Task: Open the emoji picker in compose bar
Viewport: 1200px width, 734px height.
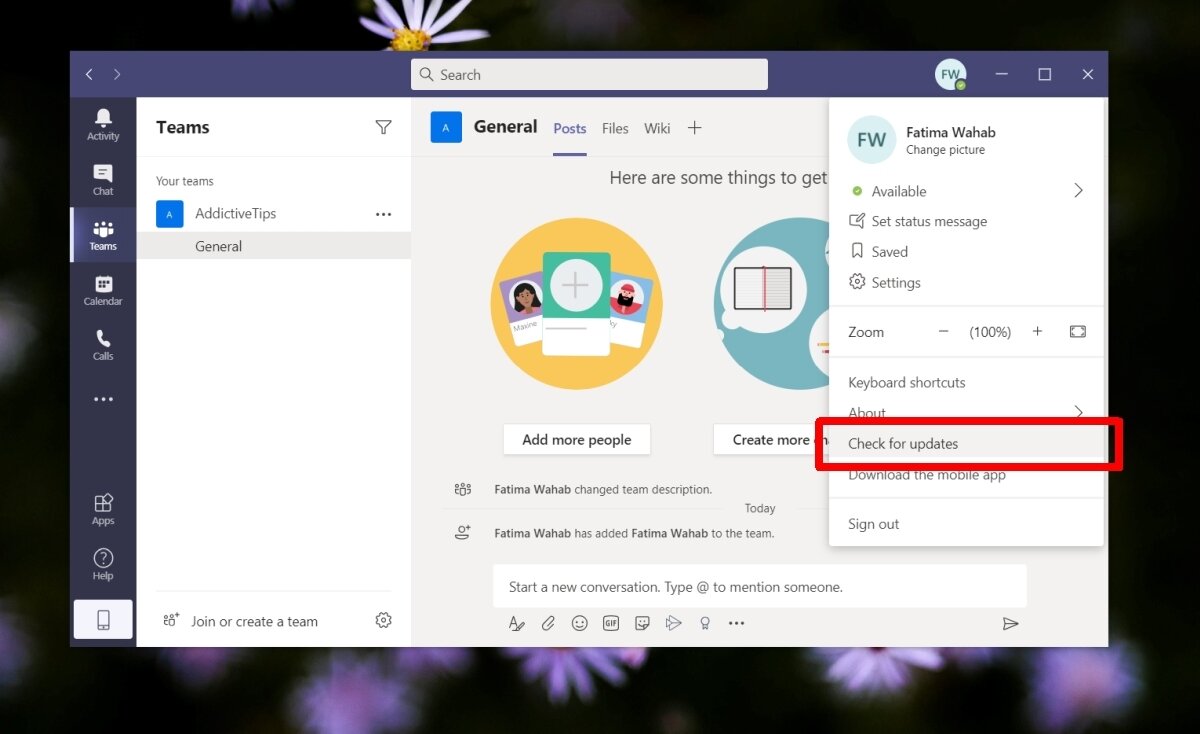Action: 579,623
